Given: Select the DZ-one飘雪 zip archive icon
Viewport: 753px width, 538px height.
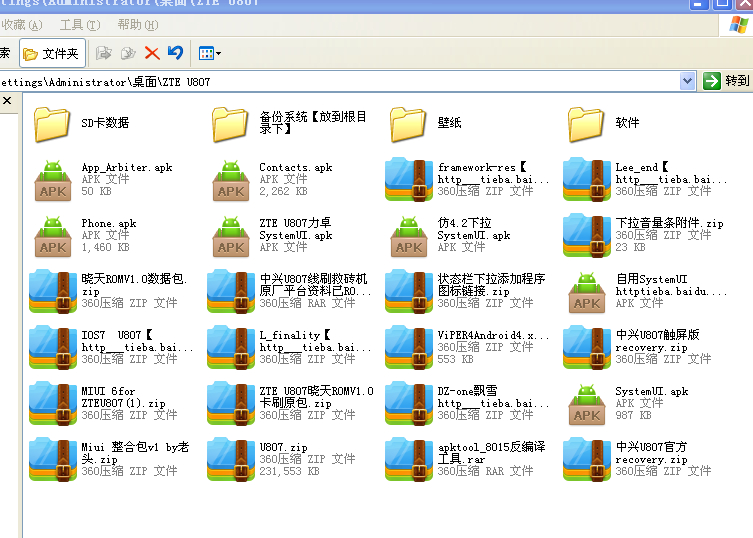Looking at the screenshot, I should (409, 404).
